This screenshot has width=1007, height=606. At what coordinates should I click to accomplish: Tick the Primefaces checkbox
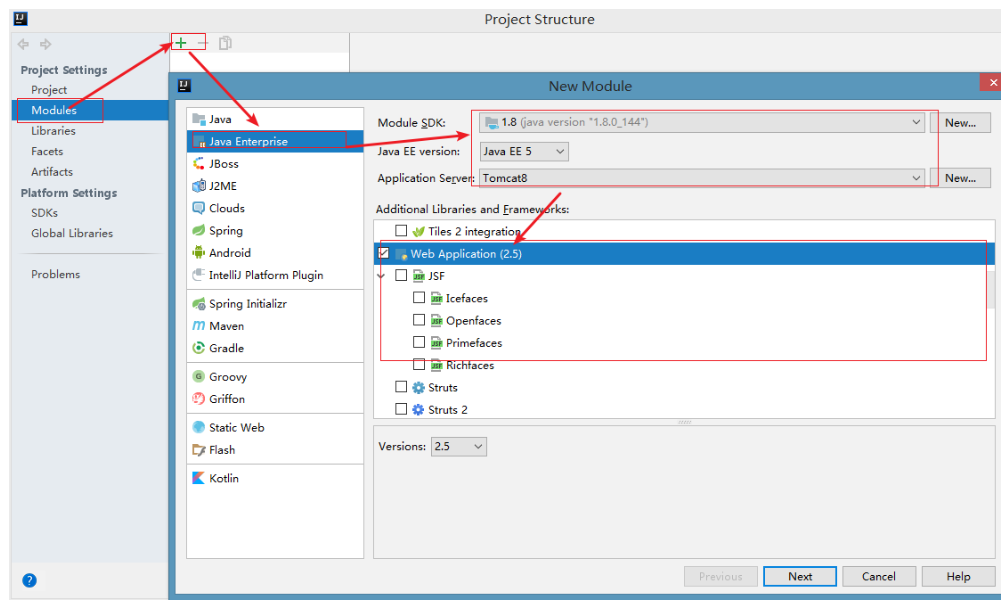(419, 342)
